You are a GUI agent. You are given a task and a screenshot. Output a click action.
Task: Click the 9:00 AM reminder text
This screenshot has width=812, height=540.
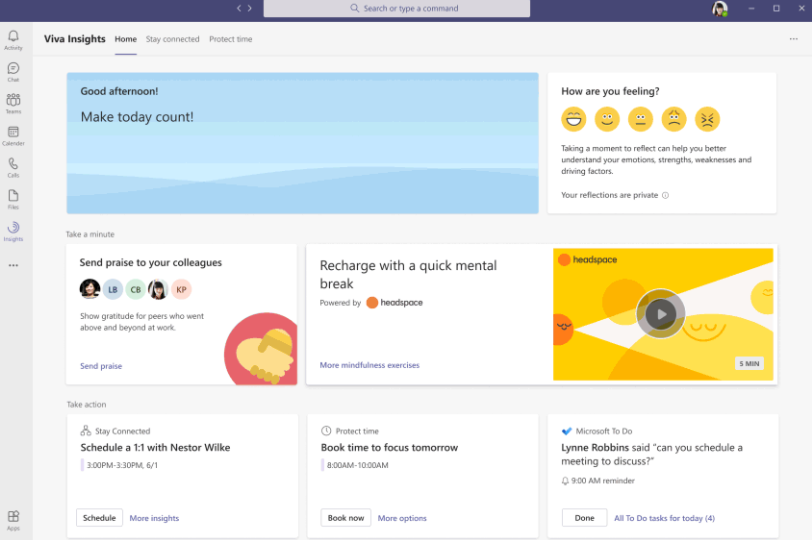point(603,480)
